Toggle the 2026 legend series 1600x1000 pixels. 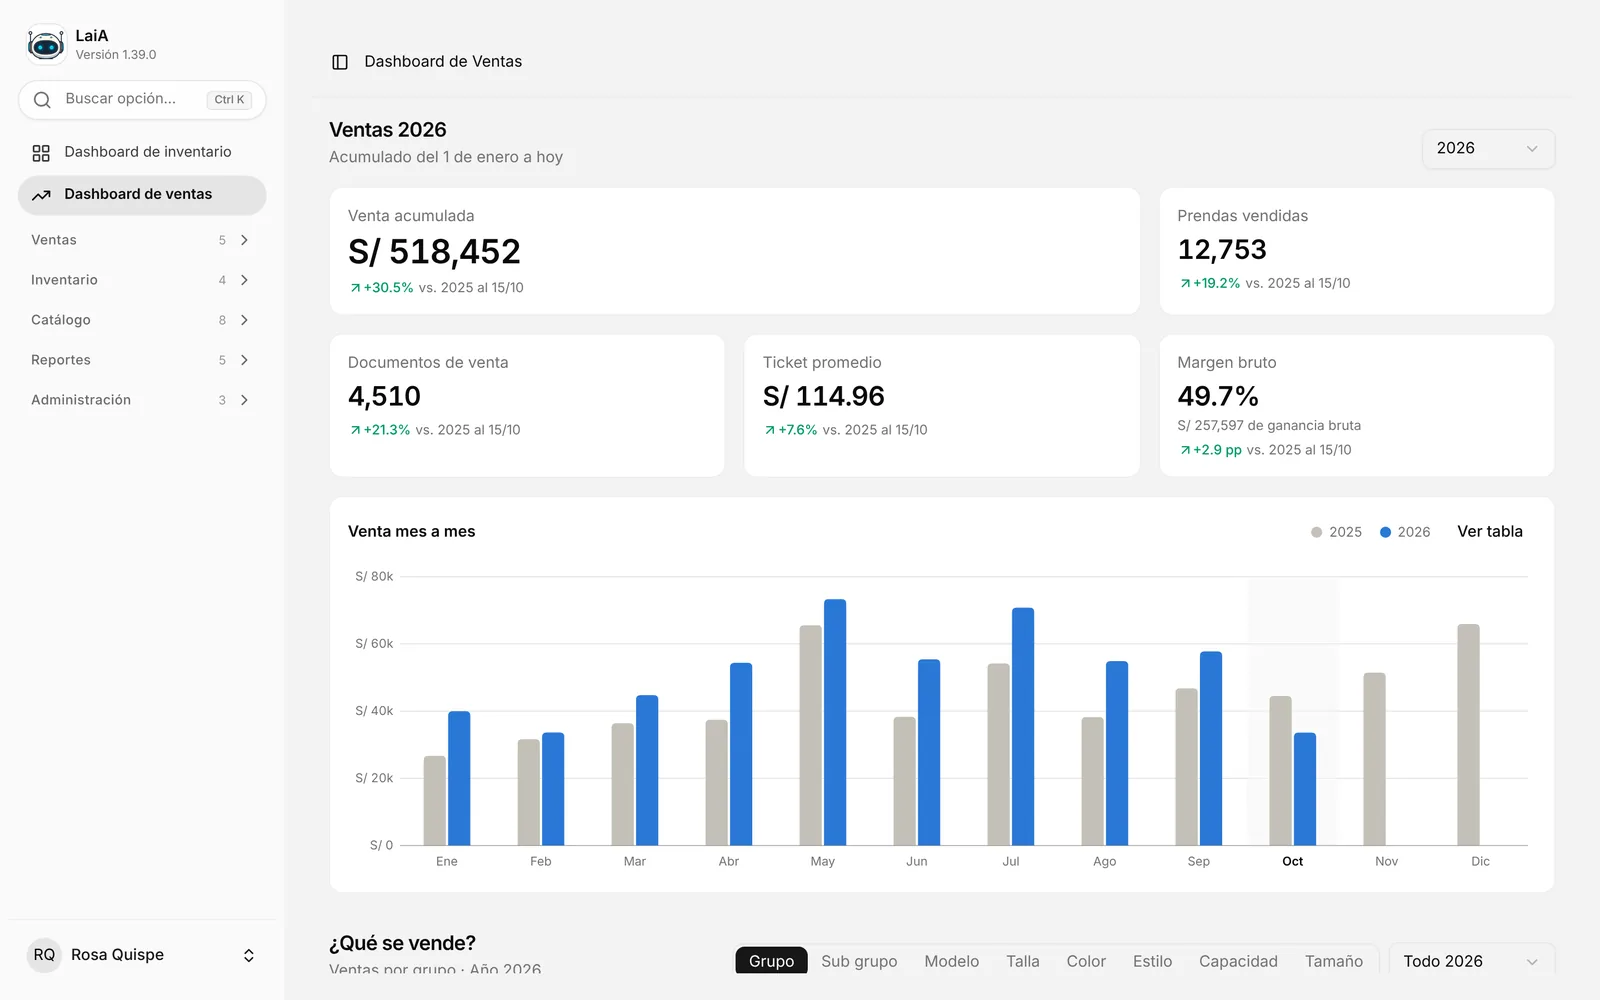[x=1405, y=532]
